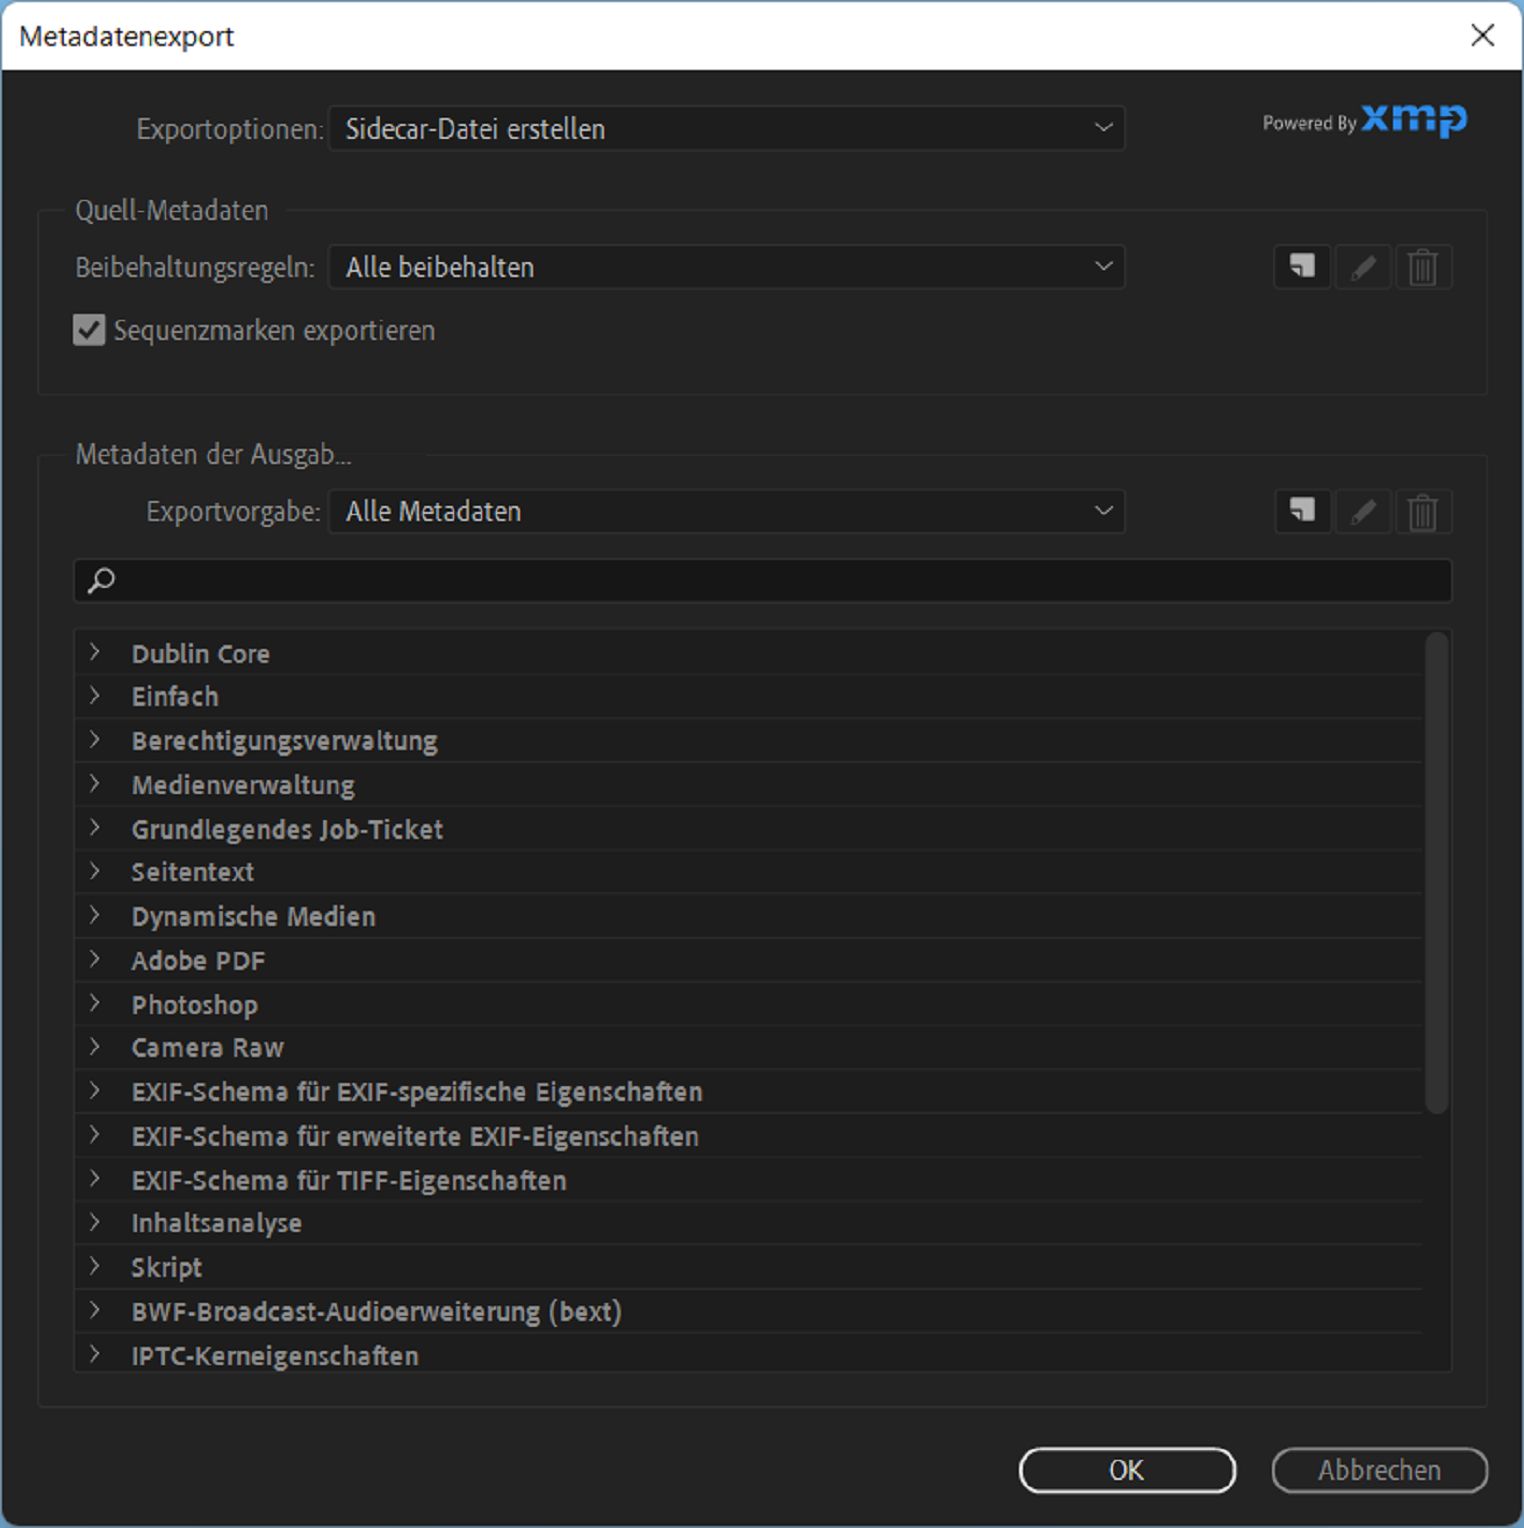The width and height of the screenshot is (1524, 1528).
Task: Open the Beibehaltungsregeln dropdown
Action: pos(726,267)
